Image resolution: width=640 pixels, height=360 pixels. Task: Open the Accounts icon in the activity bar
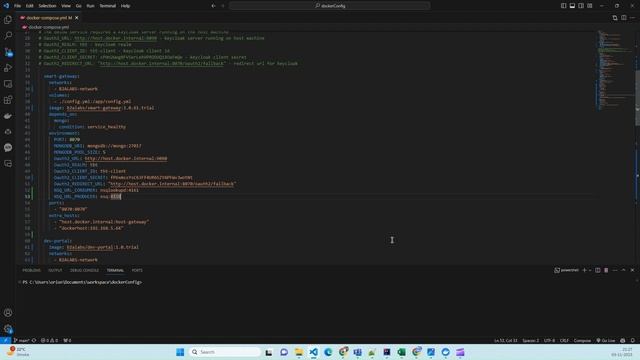(x=8, y=313)
